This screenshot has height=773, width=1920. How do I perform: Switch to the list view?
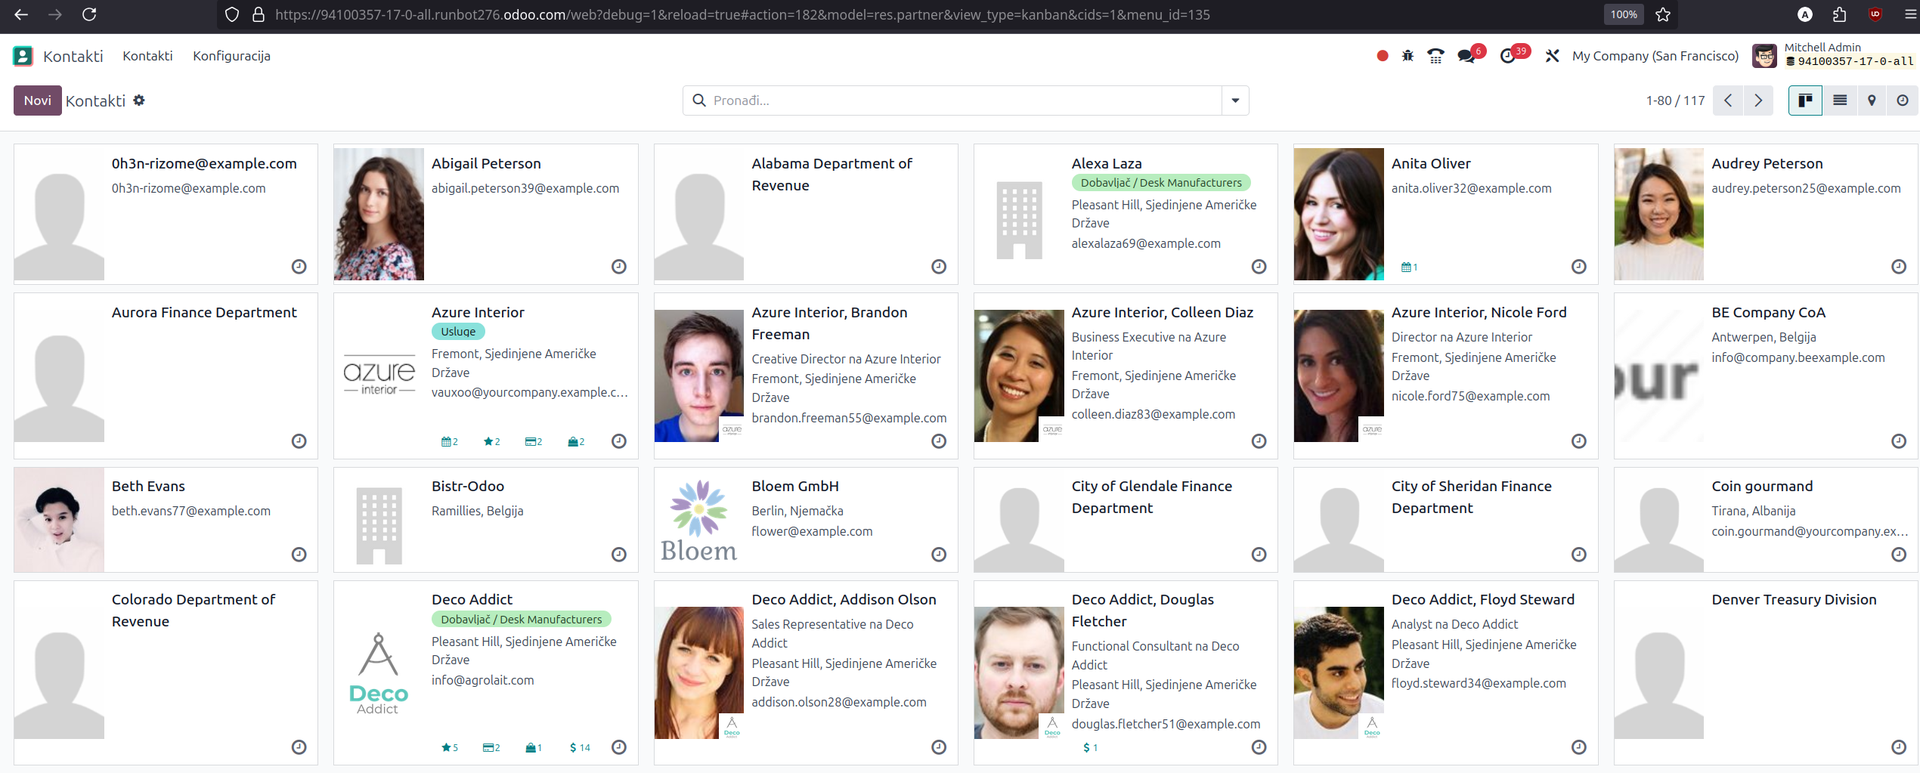click(1839, 100)
